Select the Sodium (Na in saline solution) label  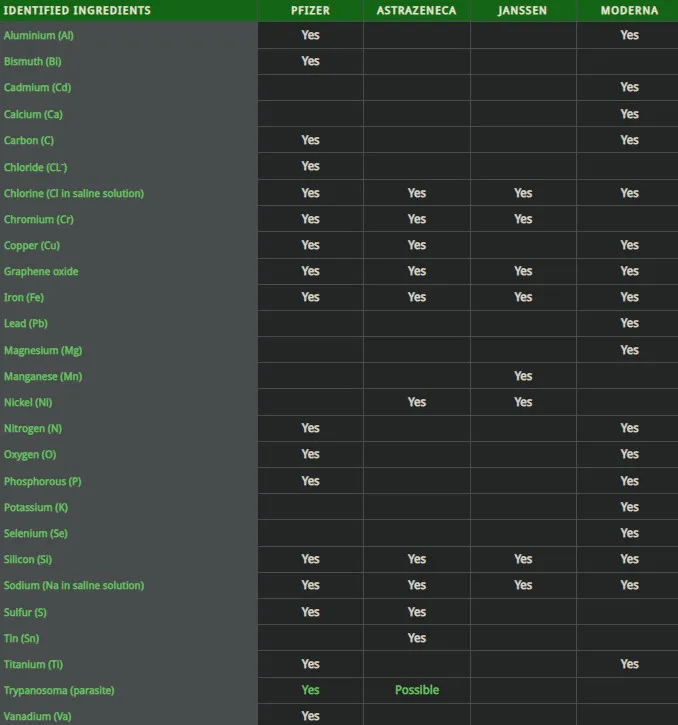pyautogui.click(x=74, y=585)
